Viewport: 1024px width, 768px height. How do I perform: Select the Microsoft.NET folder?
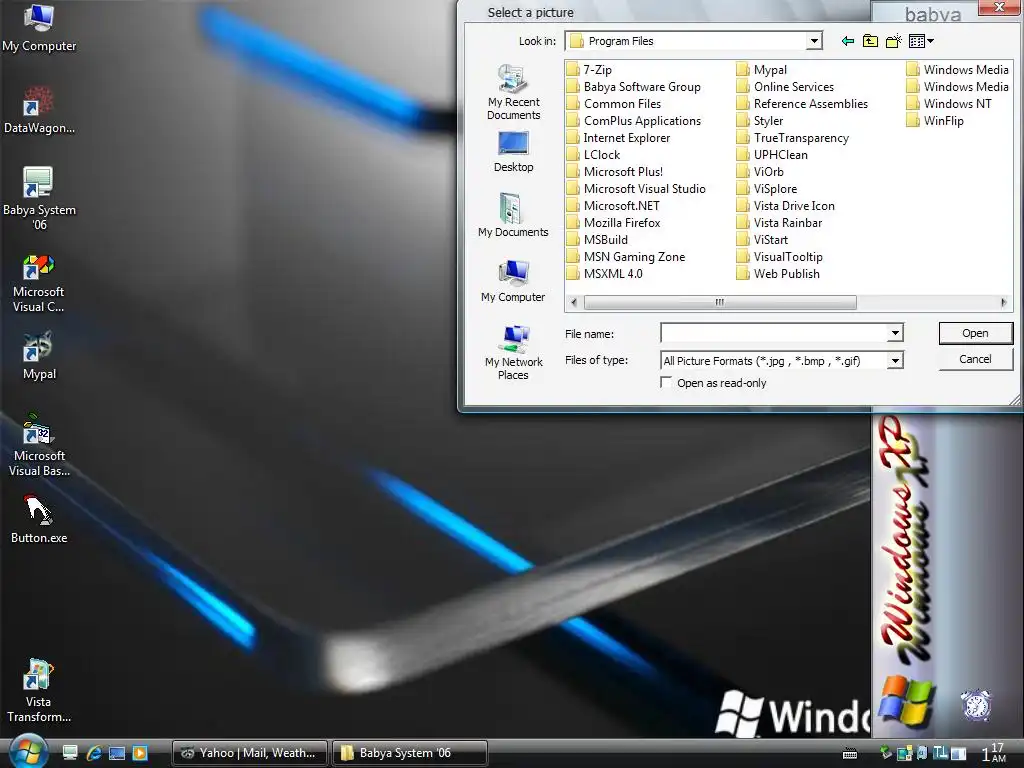[613, 206]
